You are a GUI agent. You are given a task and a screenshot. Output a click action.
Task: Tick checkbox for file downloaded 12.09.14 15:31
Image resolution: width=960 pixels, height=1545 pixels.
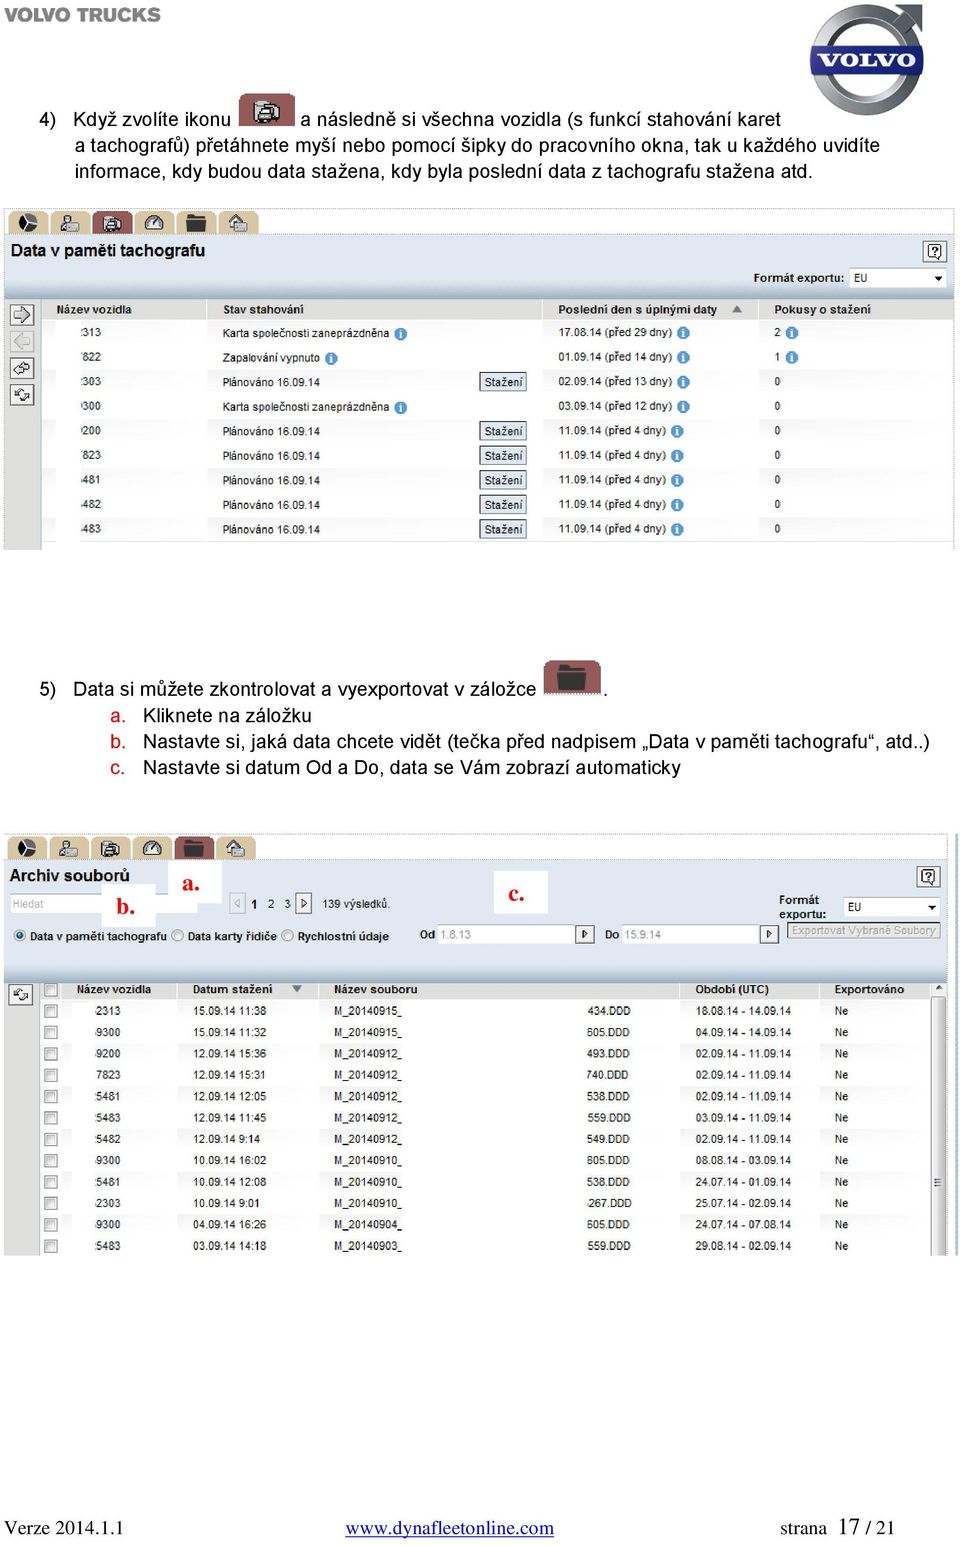(x=51, y=1075)
